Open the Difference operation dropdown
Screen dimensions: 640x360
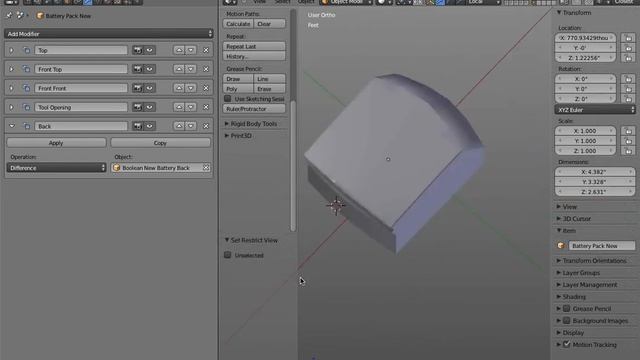56,168
